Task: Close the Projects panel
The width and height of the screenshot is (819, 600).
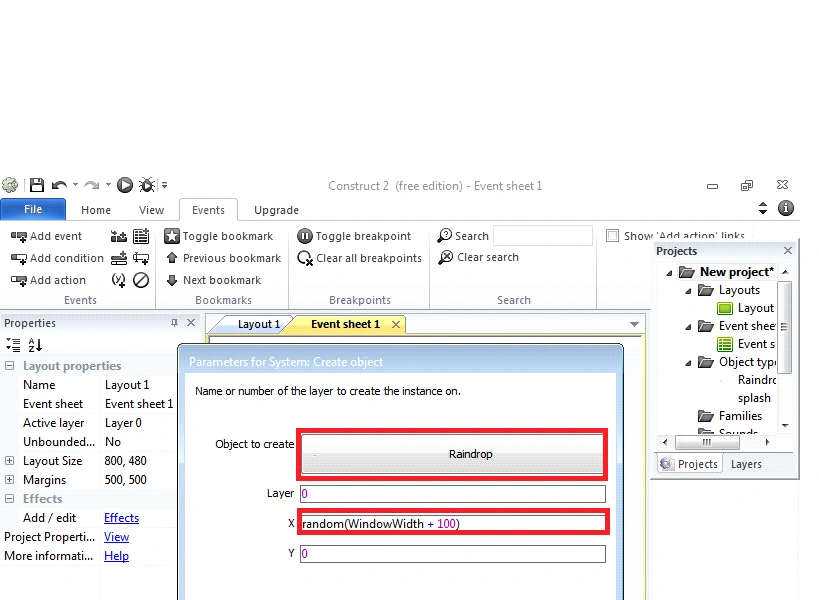Action: [788, 251]
